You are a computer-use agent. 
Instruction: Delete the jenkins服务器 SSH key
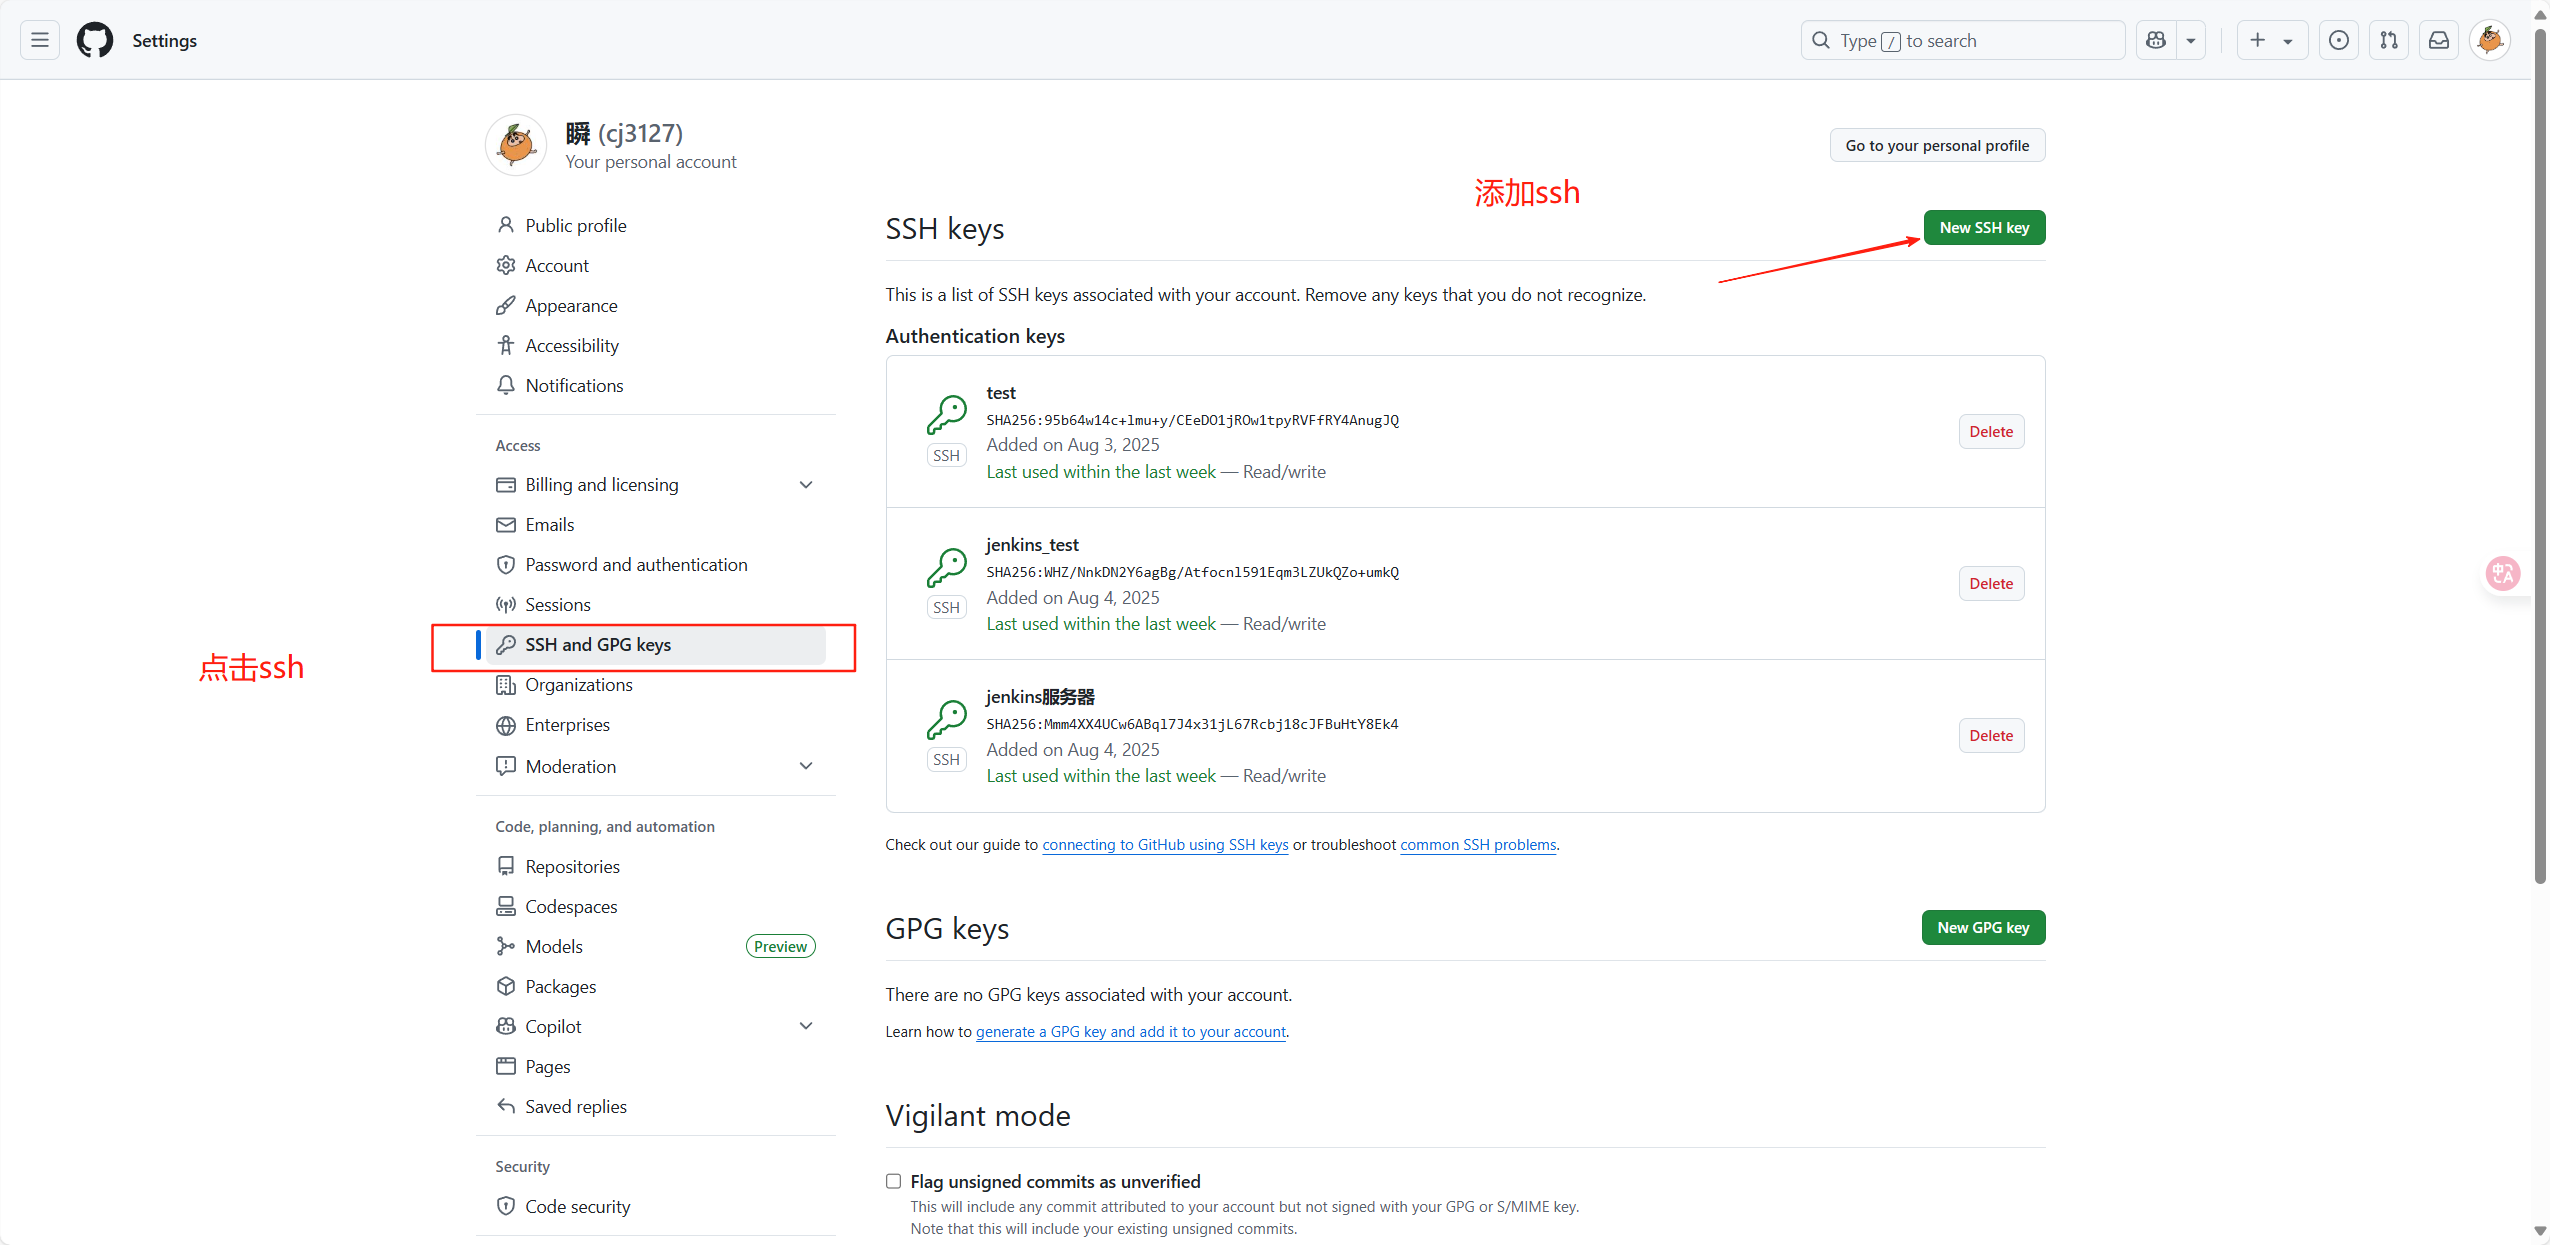[1991, 735]
